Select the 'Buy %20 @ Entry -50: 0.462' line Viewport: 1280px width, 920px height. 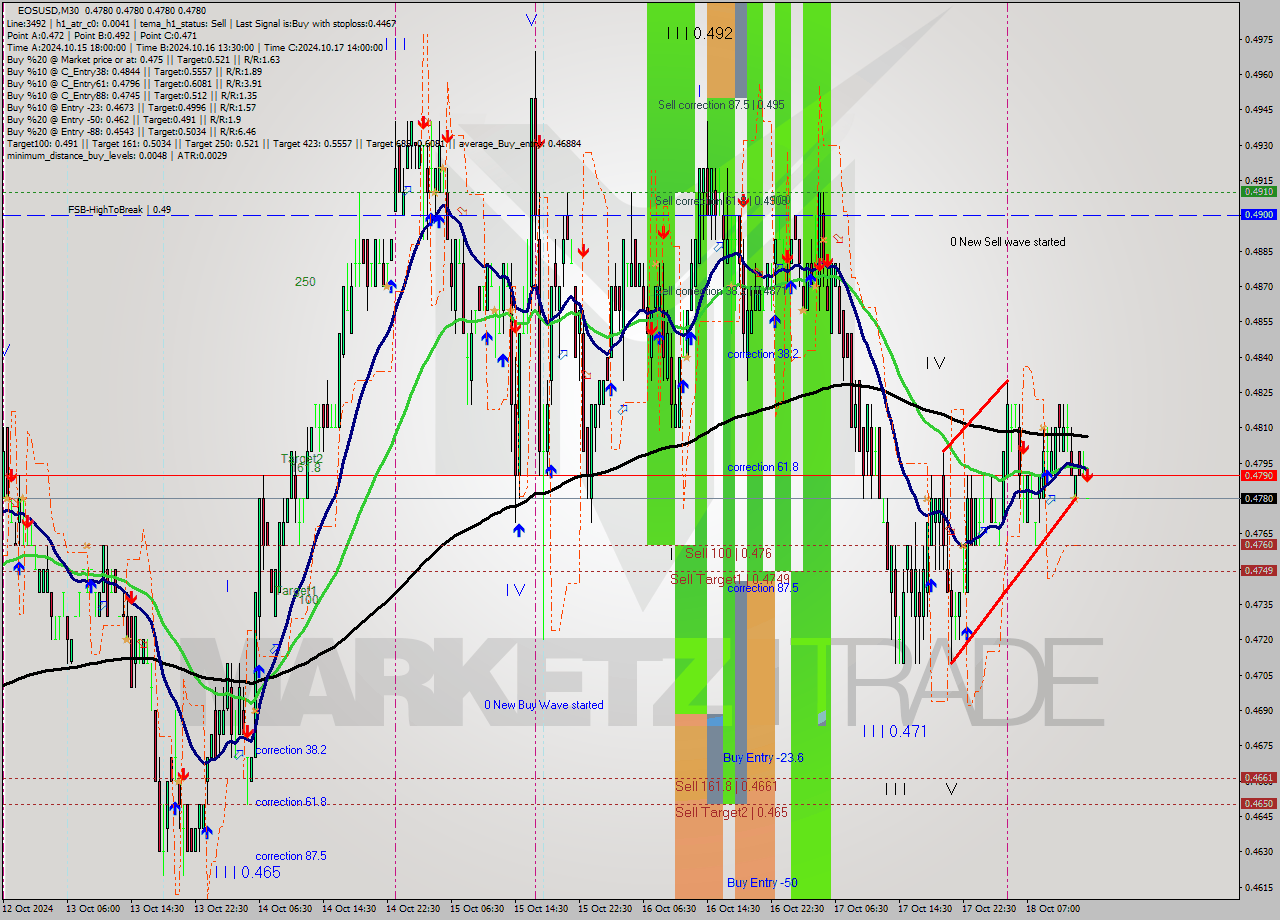[124, 119]
